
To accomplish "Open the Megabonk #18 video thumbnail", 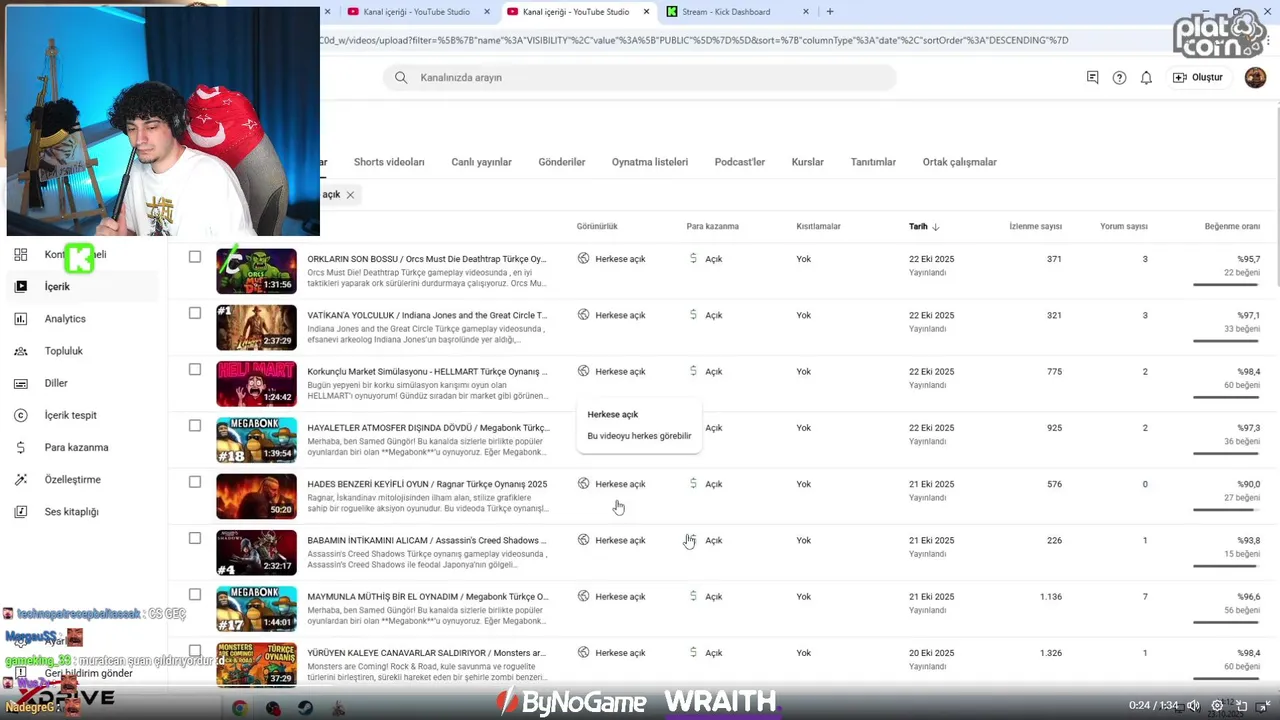I will point(257,440).
